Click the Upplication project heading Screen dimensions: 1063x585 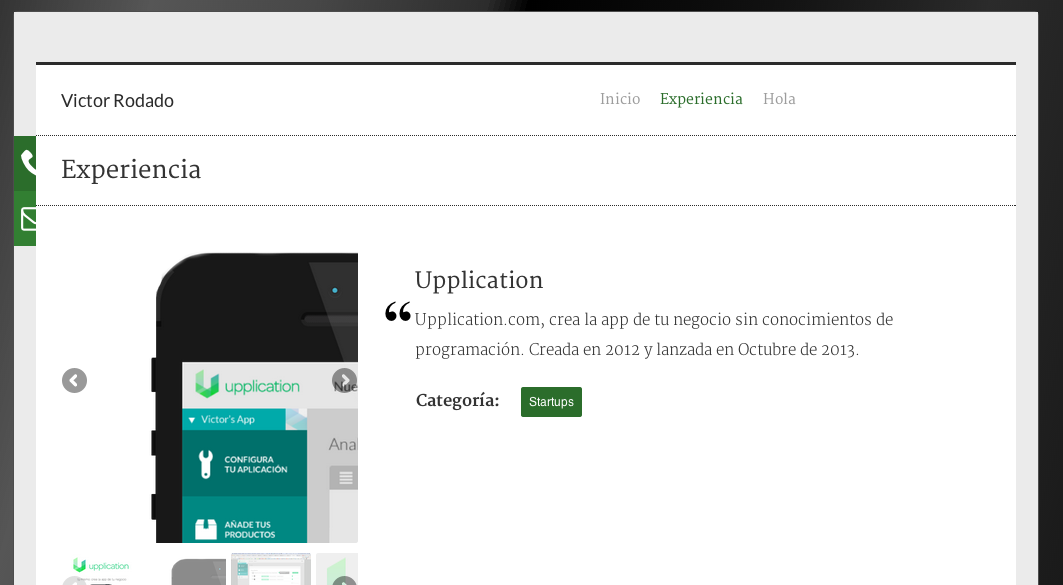coord(479,281)
